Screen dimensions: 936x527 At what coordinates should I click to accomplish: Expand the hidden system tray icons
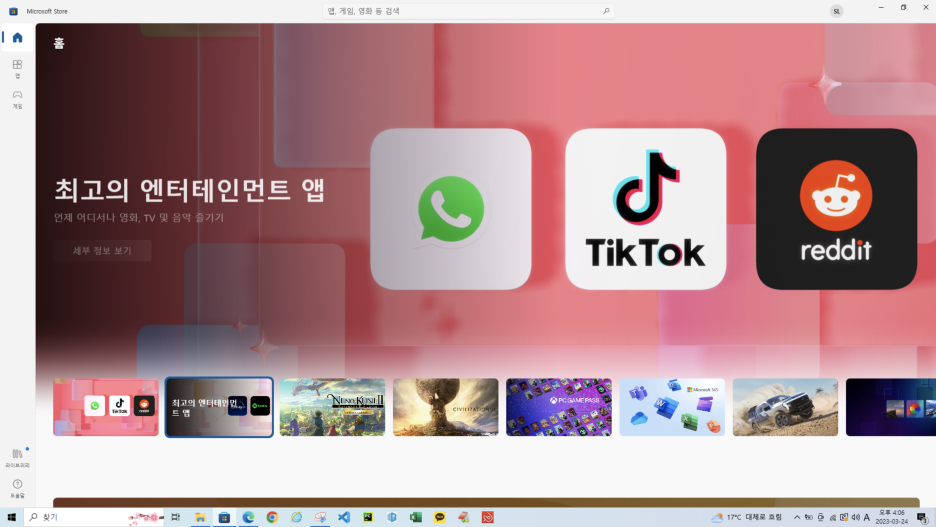(797, 517)
